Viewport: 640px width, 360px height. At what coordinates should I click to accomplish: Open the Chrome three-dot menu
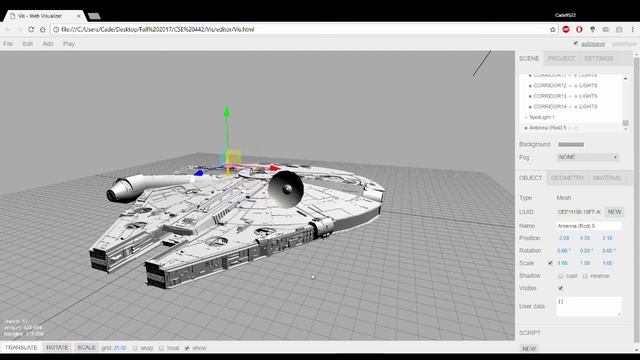point(633,29)
